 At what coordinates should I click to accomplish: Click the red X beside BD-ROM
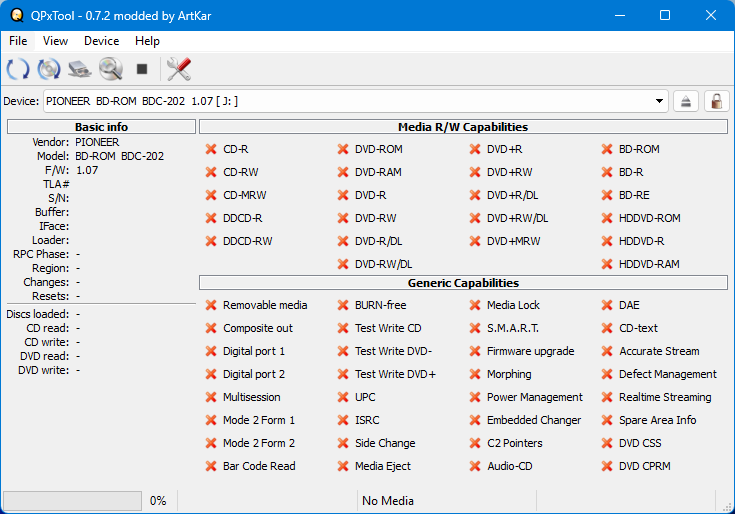pyautogui.click(x=607, y=149)
